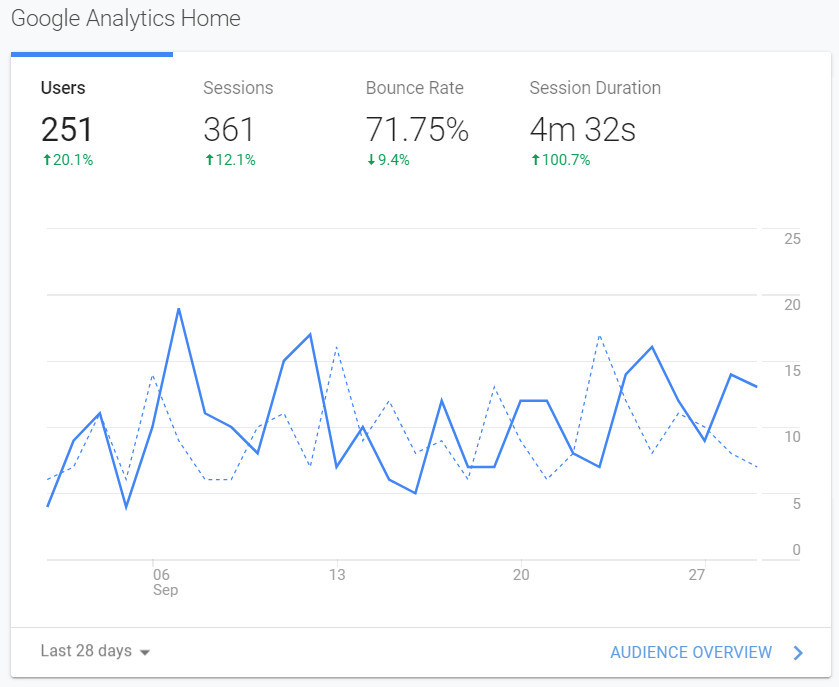
Task: Click the Session Duration up arrow 100.7% indicator
Action: click(x=561, y=159)
